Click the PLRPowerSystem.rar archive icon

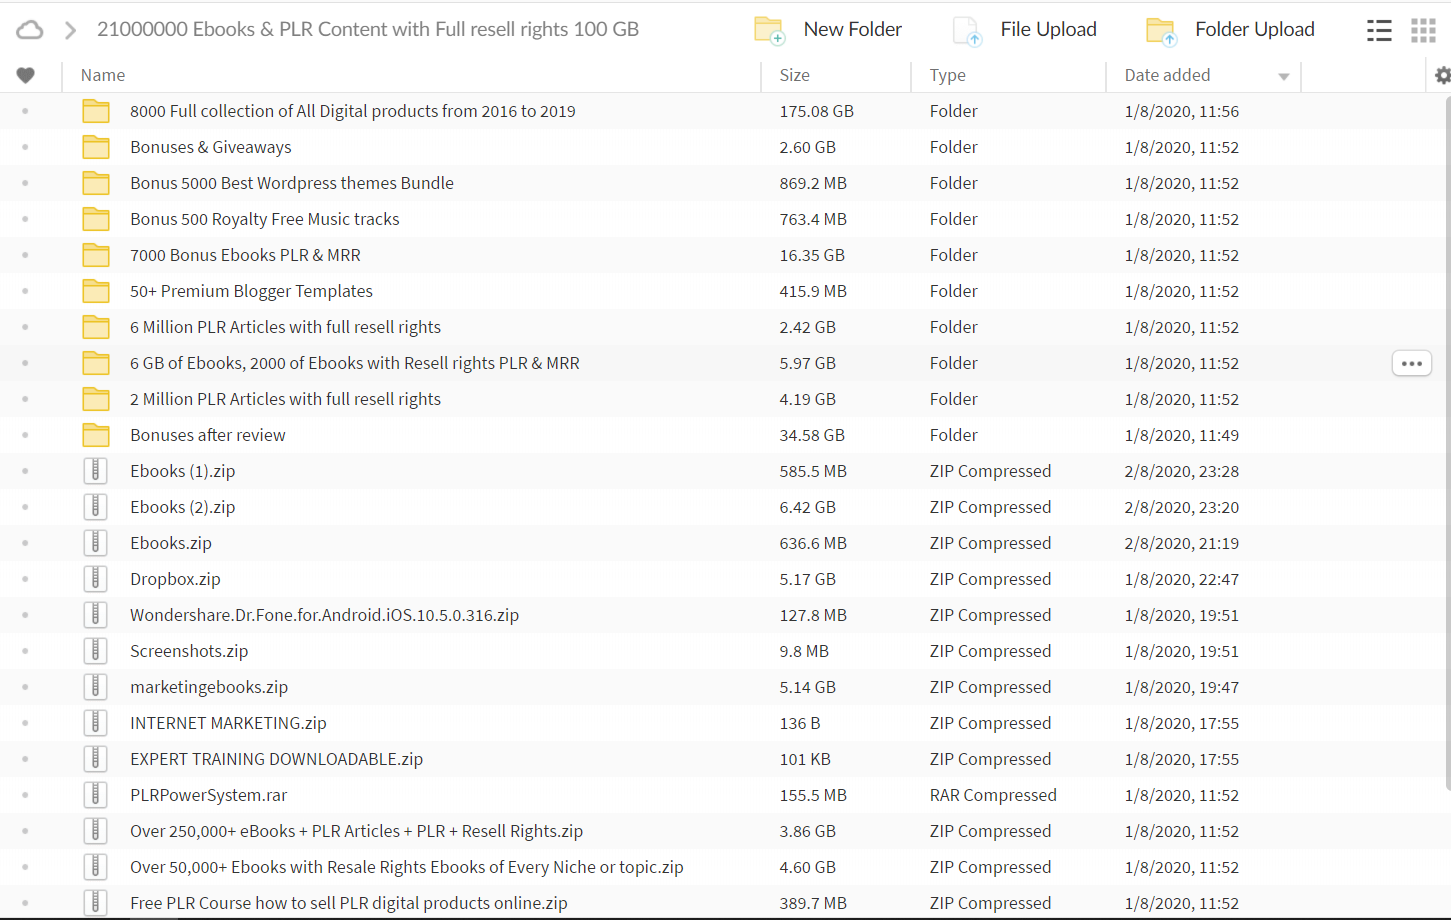(x=96, y=795)
